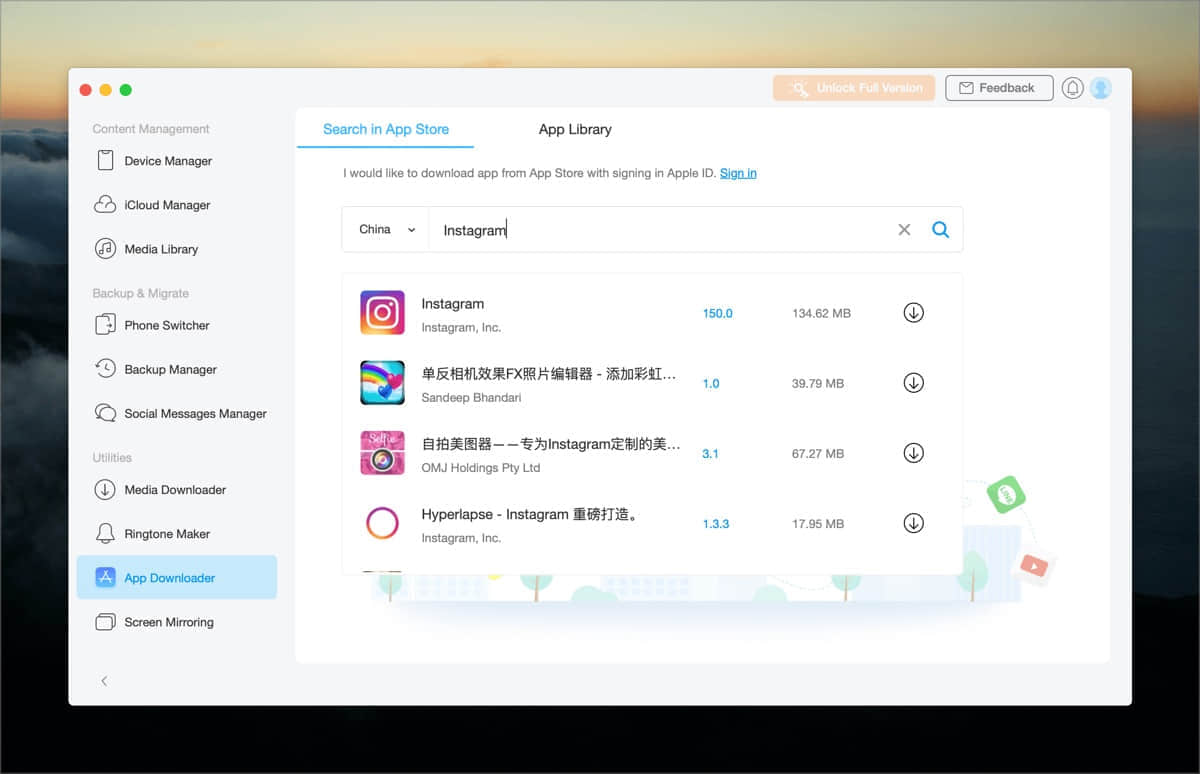1200x774 pixels.
Task: Click the Unlock Full Version button
Action: [x=854, y=88]
